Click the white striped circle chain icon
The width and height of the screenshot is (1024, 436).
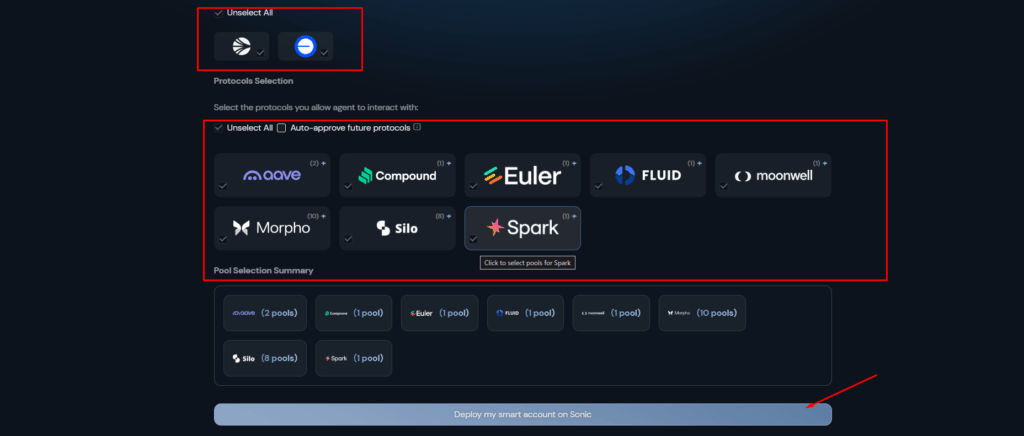click(241, 46)
